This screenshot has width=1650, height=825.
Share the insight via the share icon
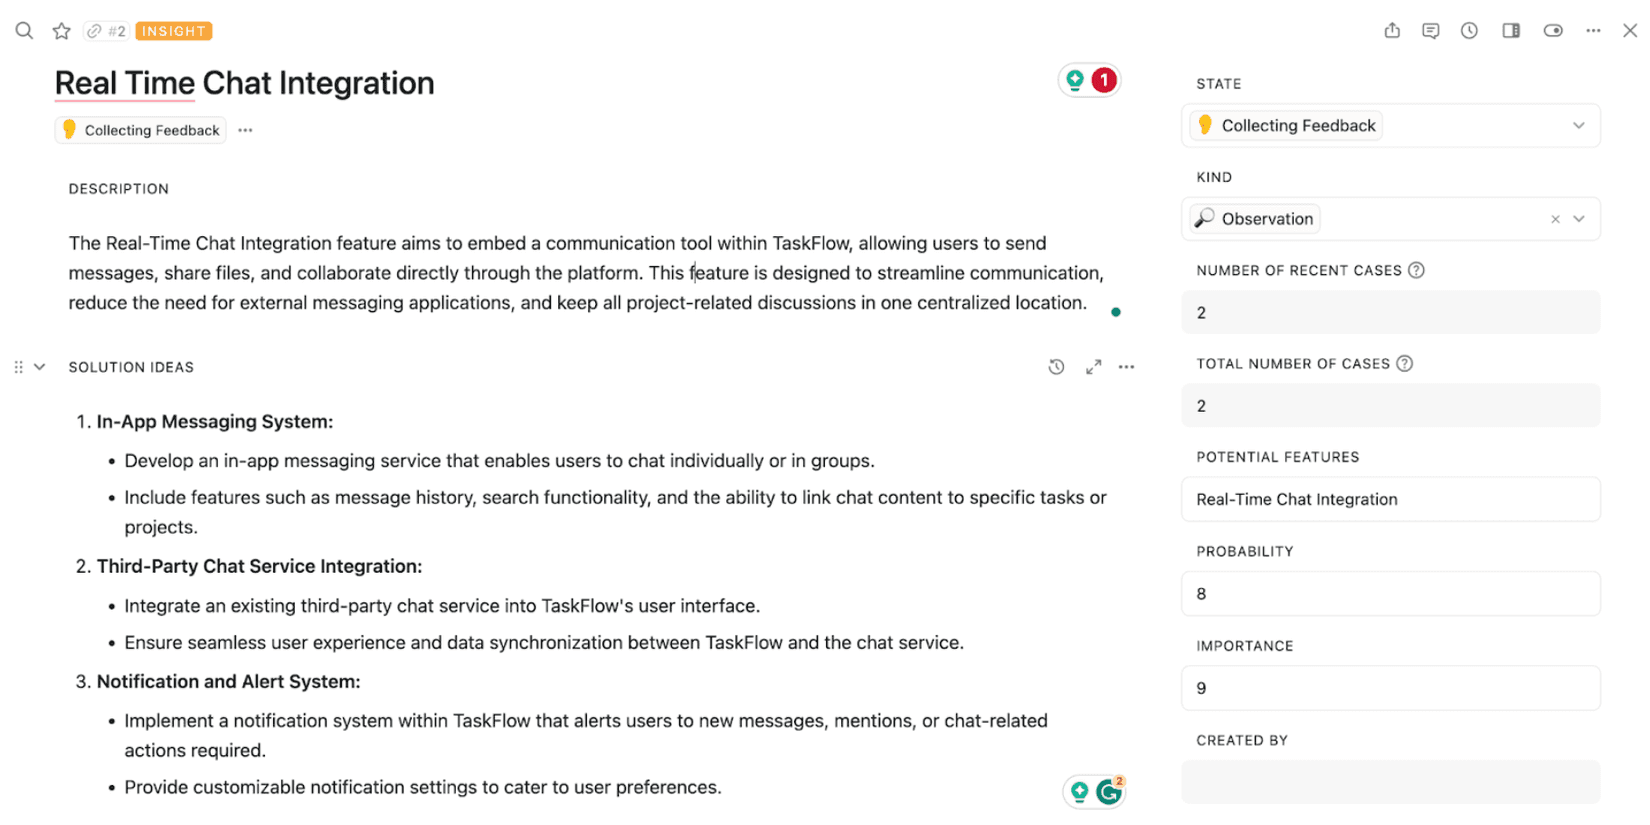pyautogui.click(x=1392, y=30)
